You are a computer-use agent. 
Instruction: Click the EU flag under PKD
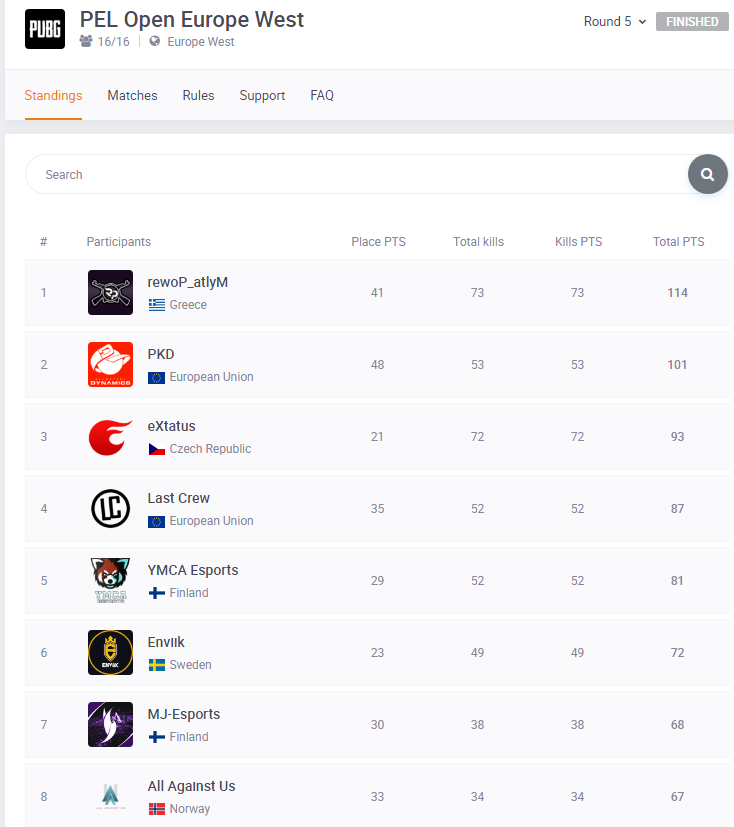tap(157, 378)
